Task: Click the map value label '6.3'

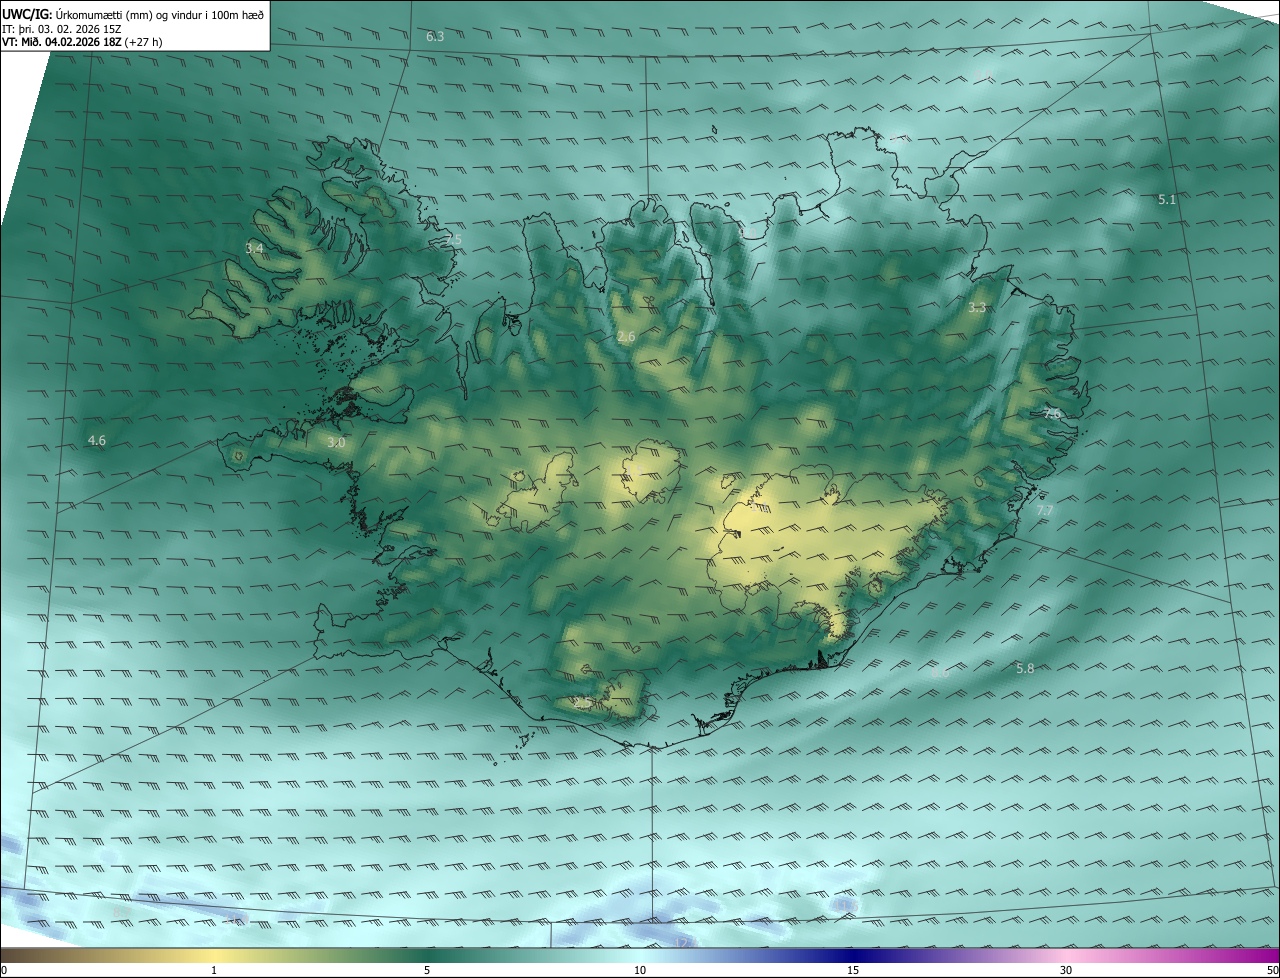Action: 435,36
